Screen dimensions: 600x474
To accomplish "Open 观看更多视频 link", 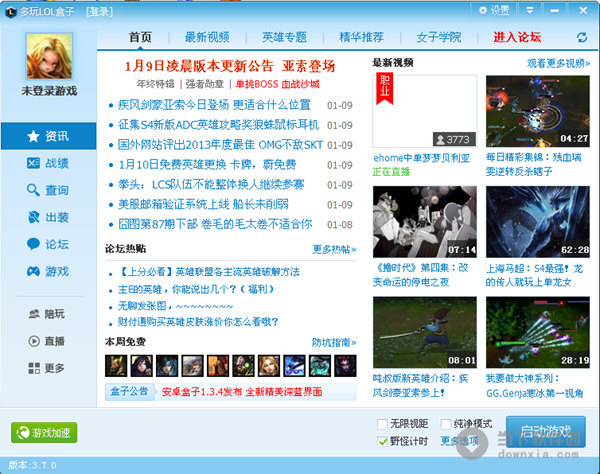I will [558, 63].
